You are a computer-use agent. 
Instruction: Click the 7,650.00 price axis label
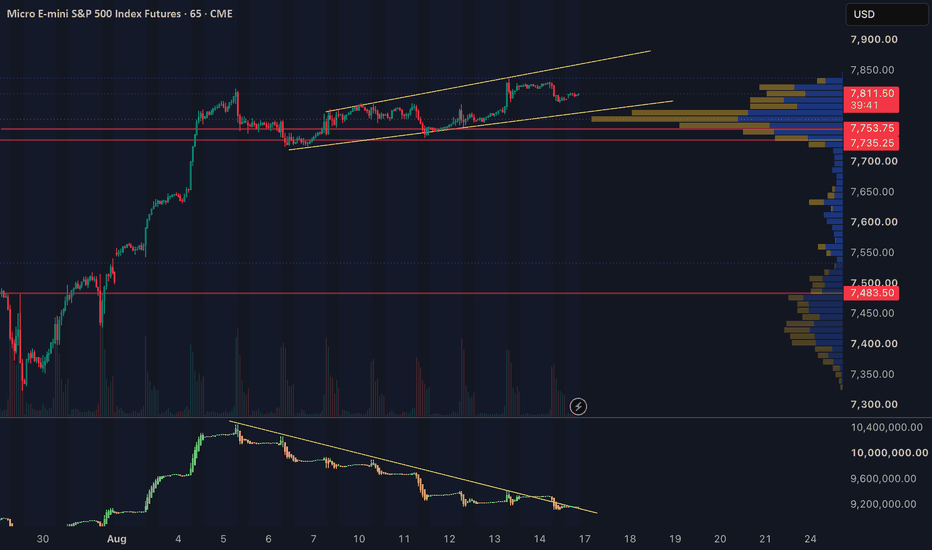[x=872, y=192]
